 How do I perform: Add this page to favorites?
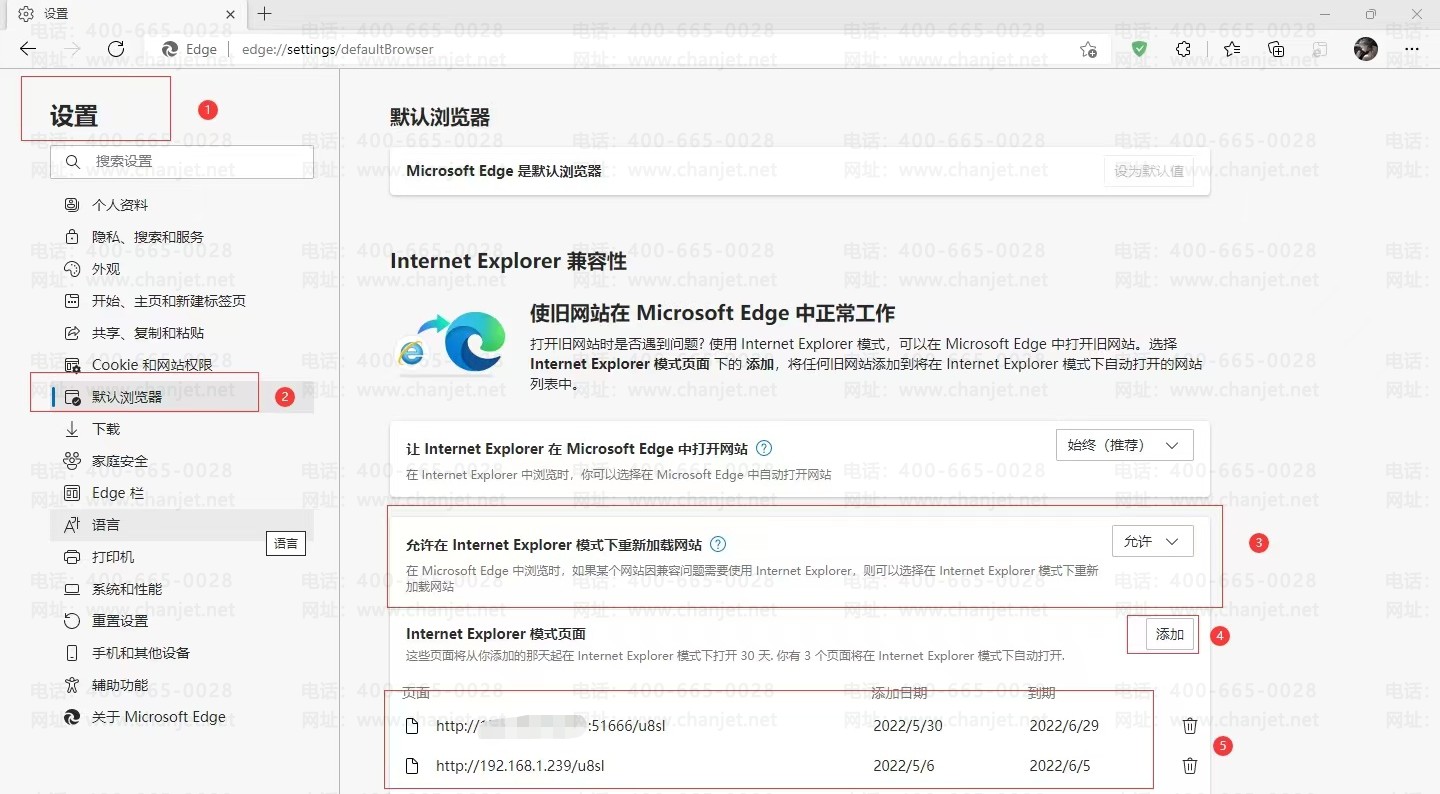[1089, 49]
